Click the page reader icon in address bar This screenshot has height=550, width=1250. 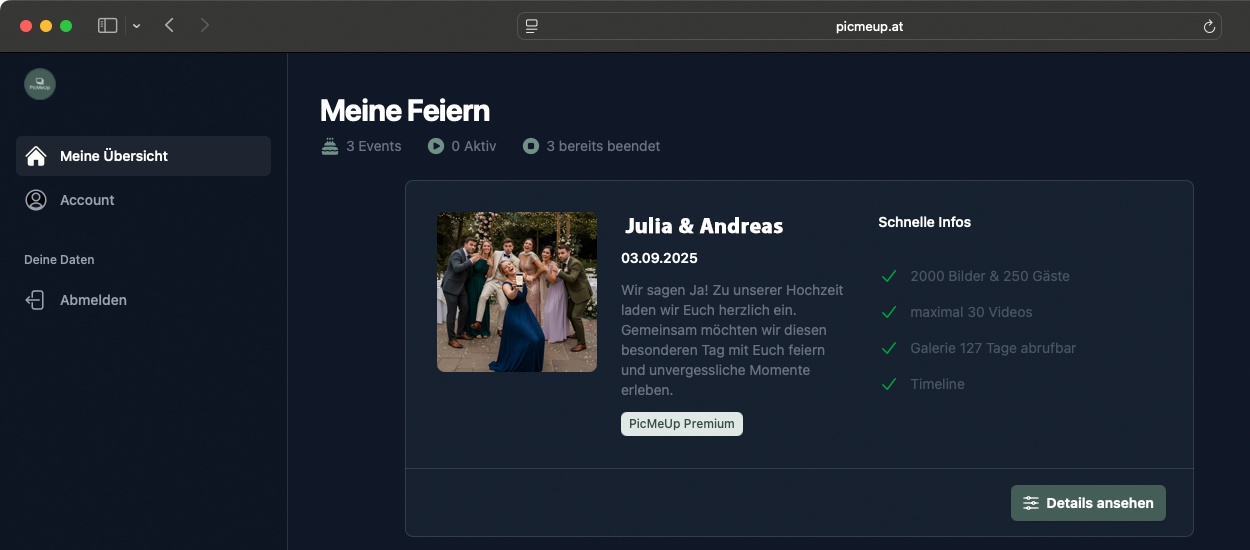click(532, 26)
